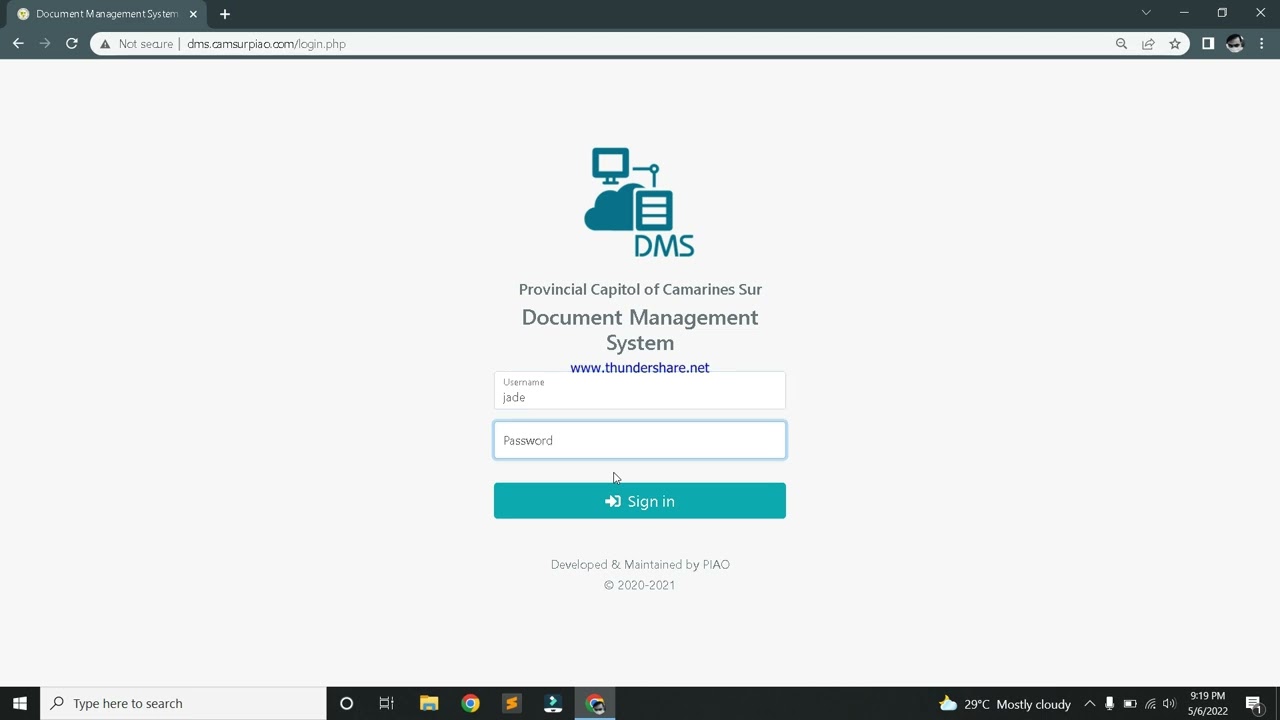Viewport: 1280px width, 720px height.
Task: Show hidden system tray icons chevron
Action: pos(1090,704)
